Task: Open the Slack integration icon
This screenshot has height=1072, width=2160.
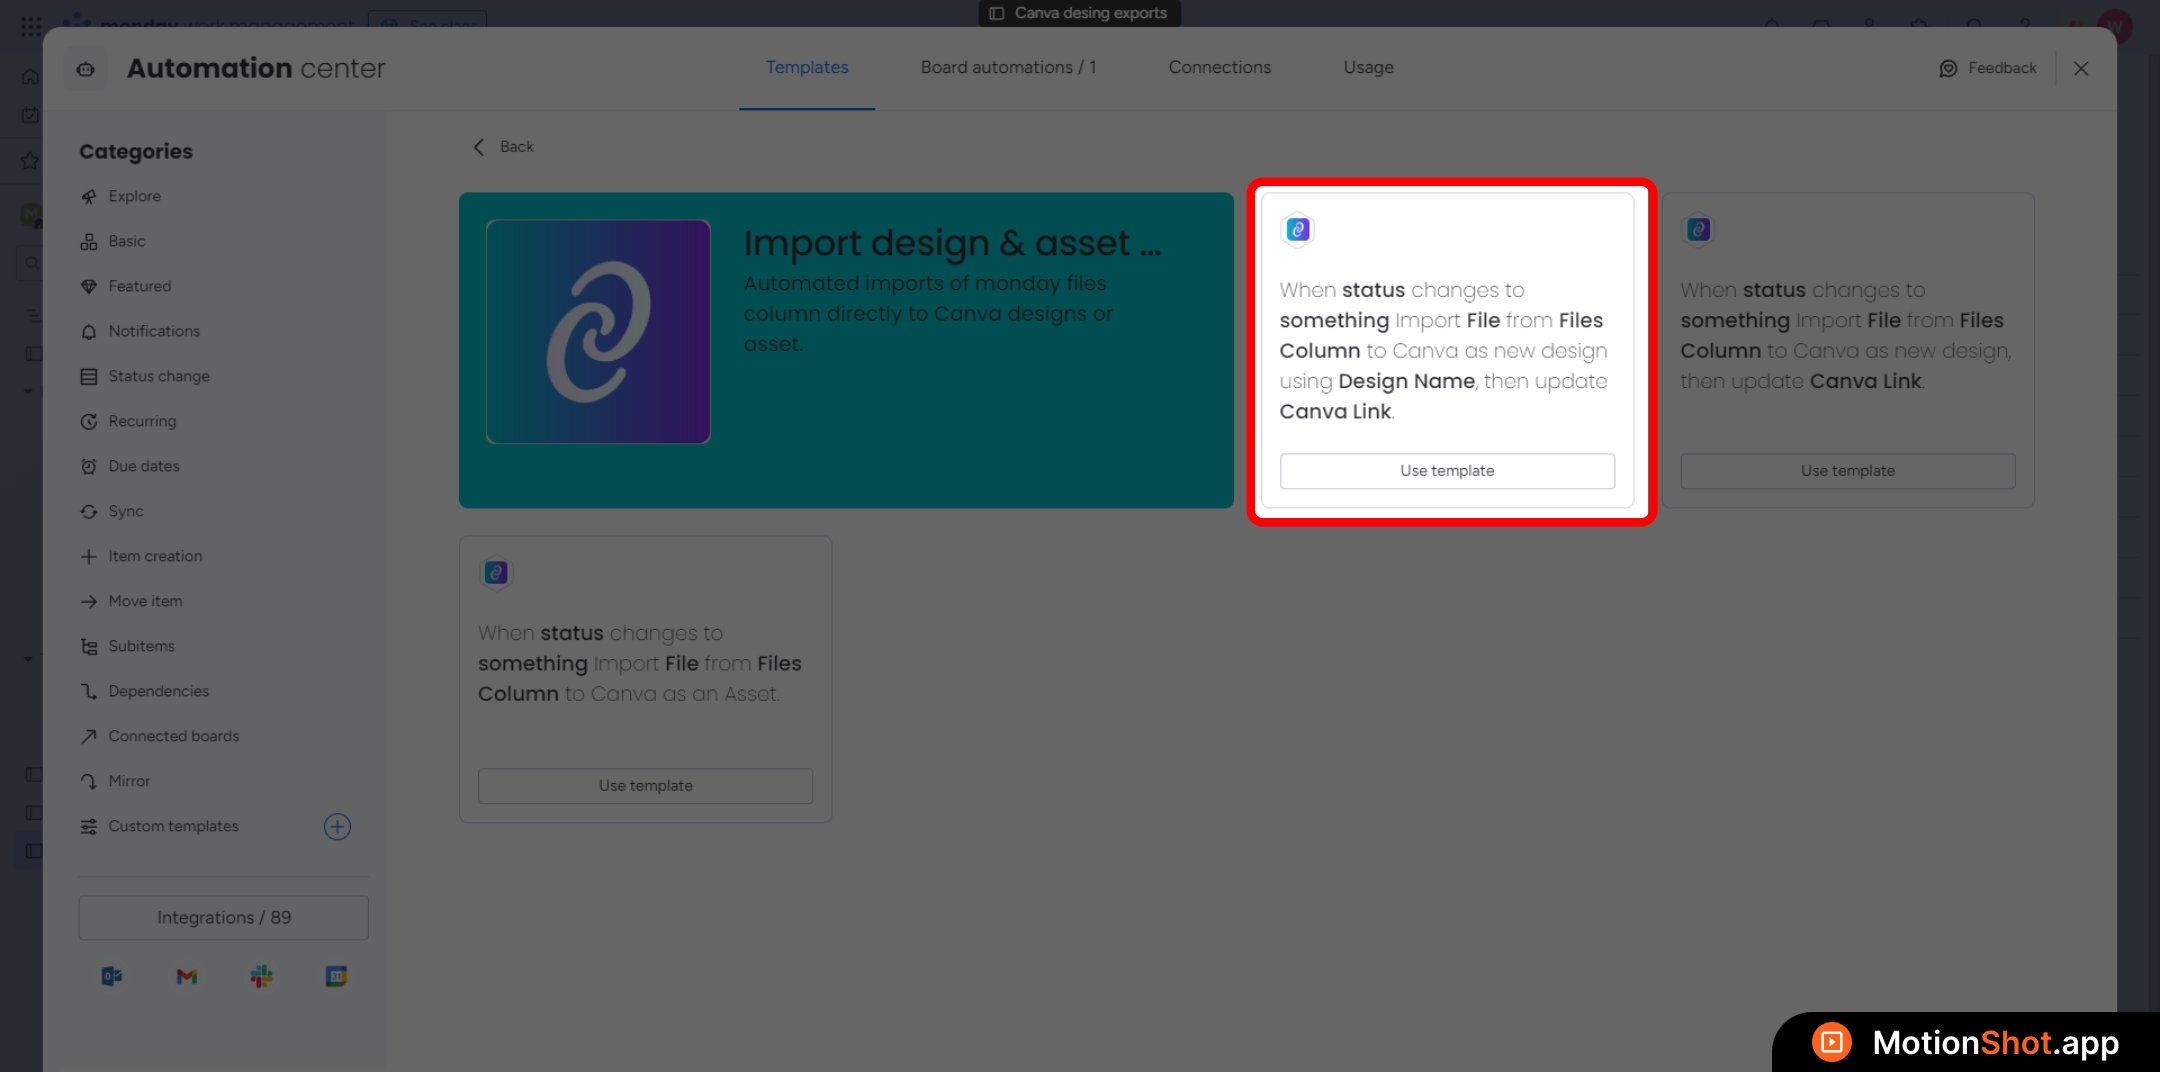Action: point(261,976)
